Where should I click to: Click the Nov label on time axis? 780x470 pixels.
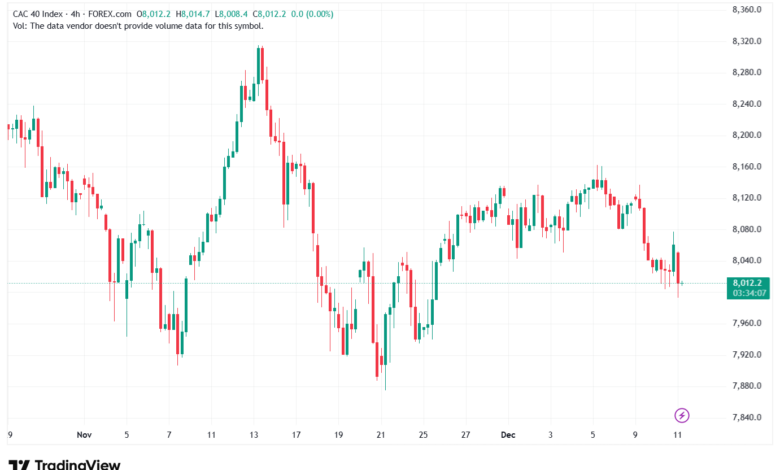(83, 436)
